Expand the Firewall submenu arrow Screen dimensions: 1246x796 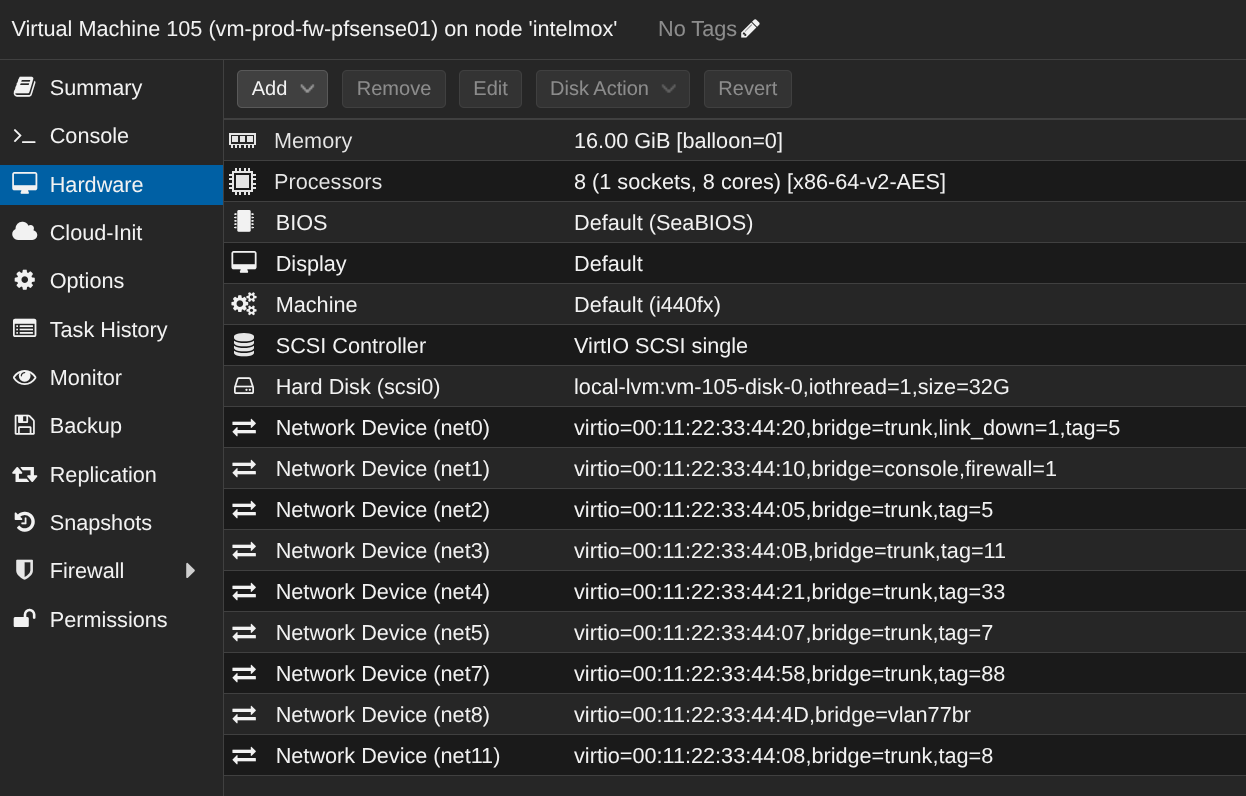(190, 571)
